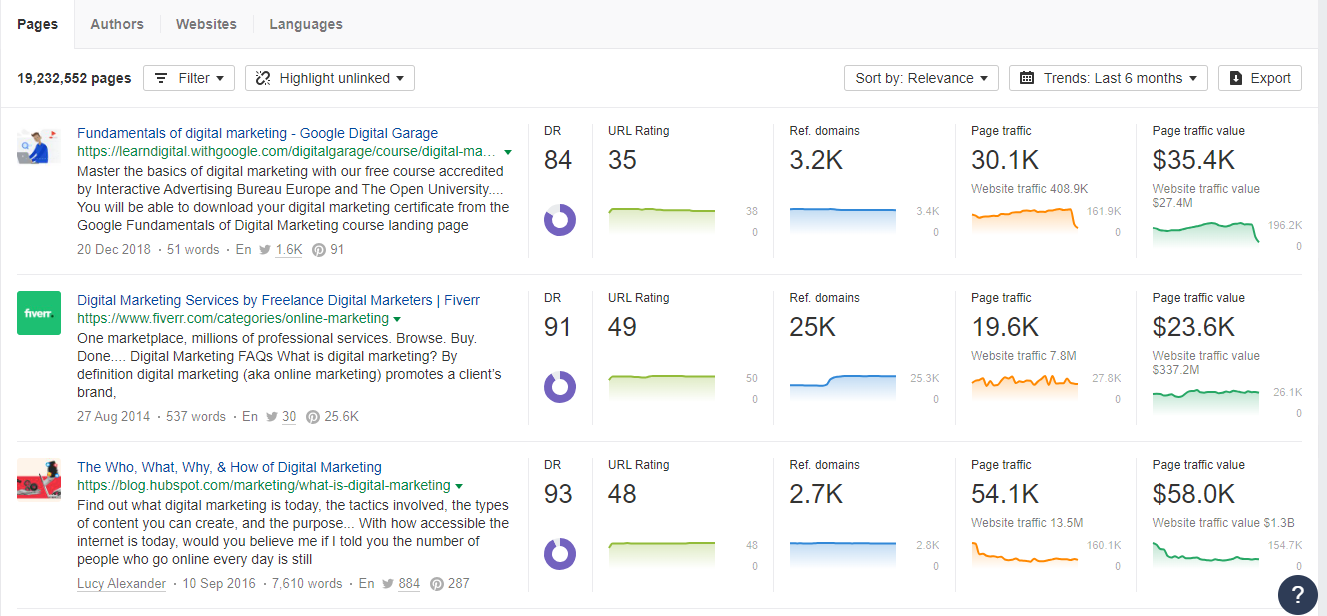Expand URL arrow for blog.hubspot.com link
The image size is (1327, 616).
click(459, 486)
